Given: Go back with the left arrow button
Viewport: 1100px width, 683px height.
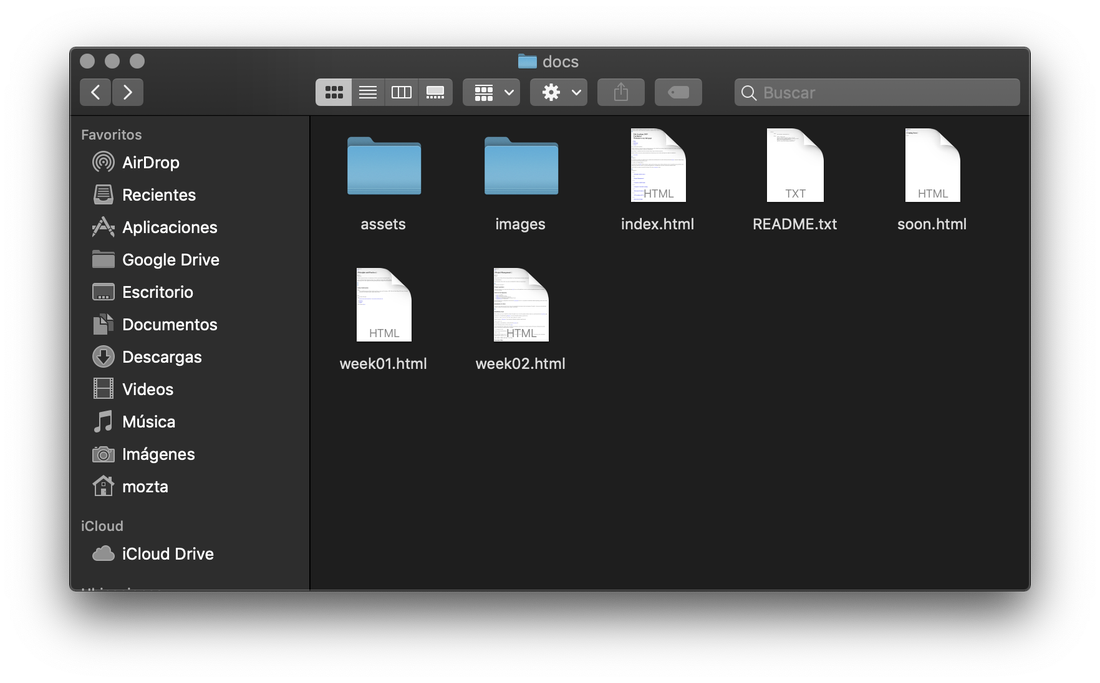Looking at the screenshot, I should click(x=95, y=92).
